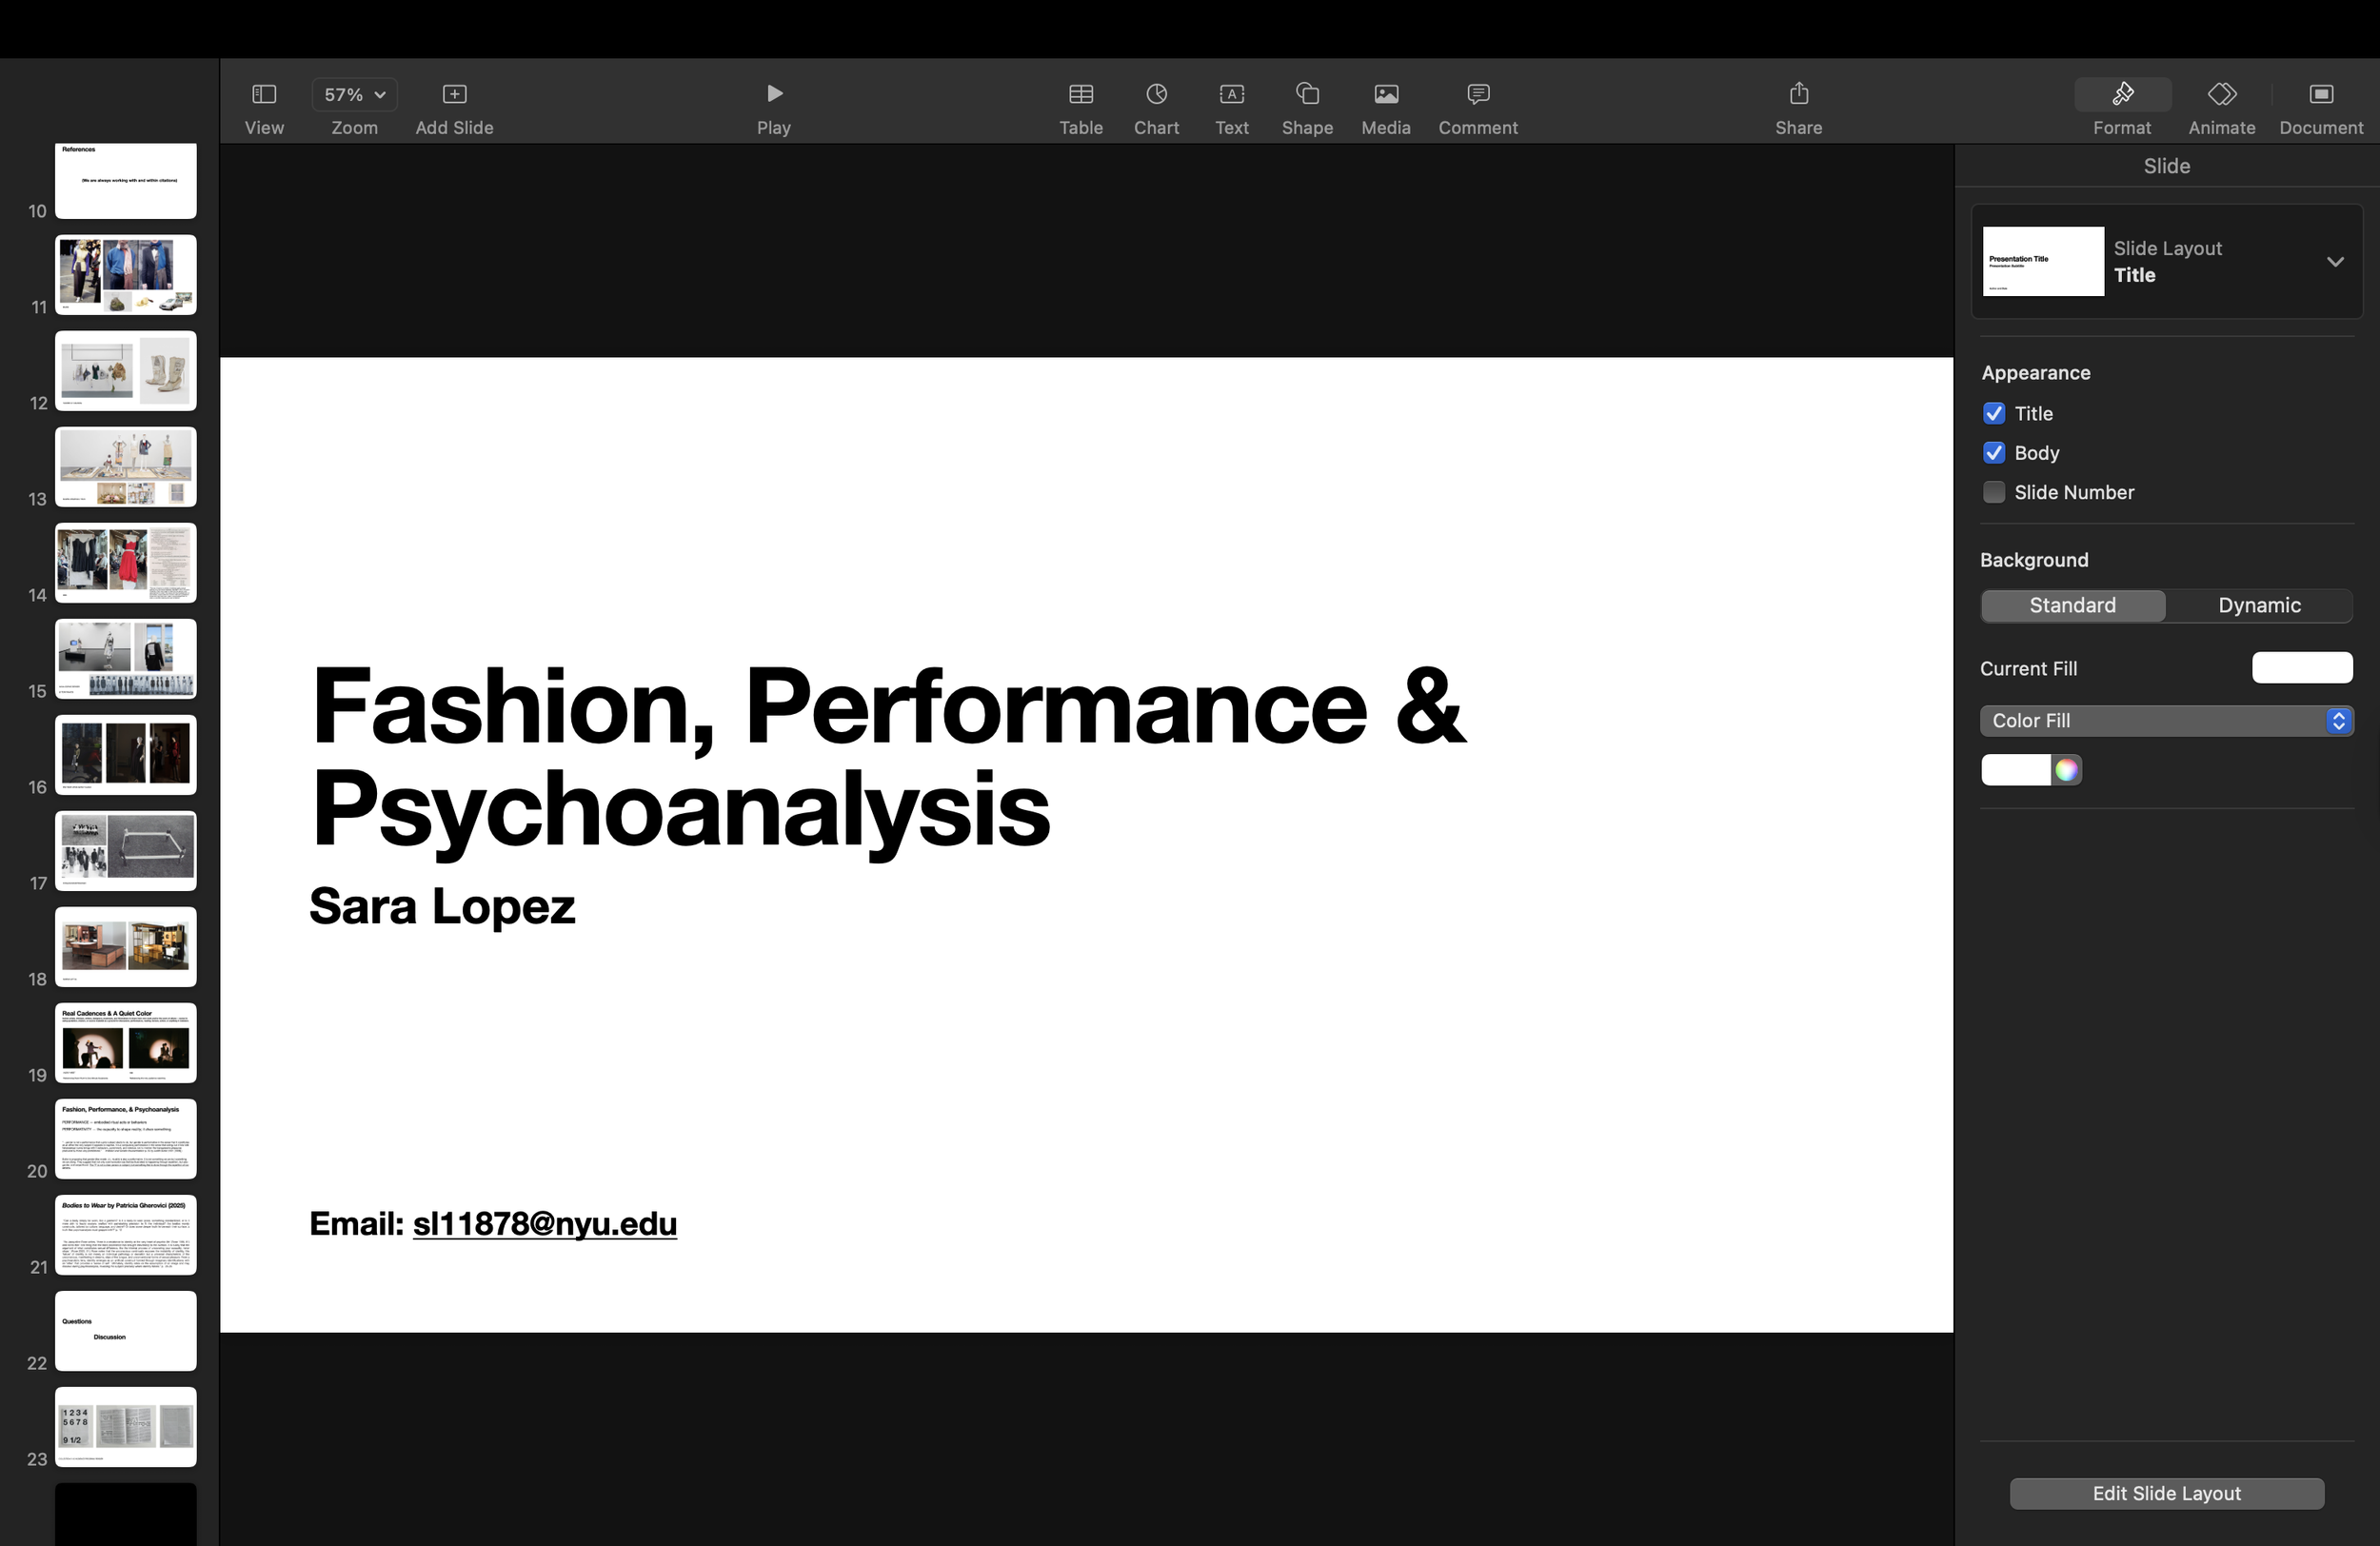Start the slideshow with Play
The height and width of the screenshot is (1546, 2380).
(x=774, y=94)
